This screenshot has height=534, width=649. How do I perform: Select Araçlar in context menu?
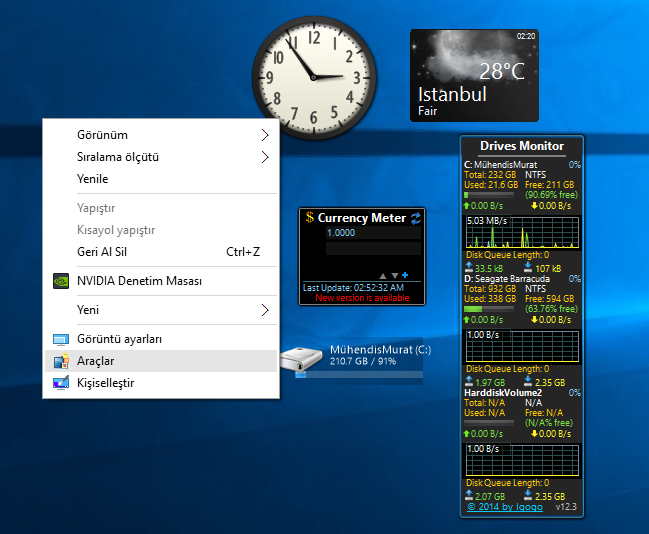161,361
